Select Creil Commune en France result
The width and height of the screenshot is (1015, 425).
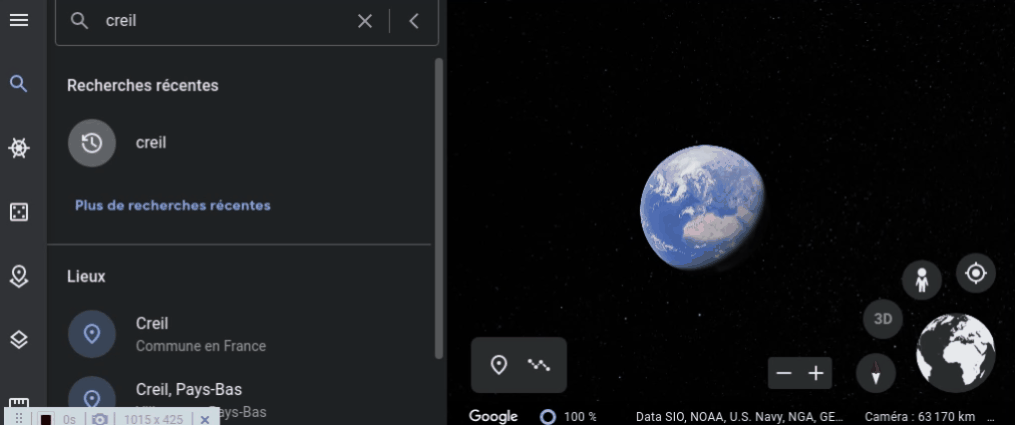(x=240, y=334)
